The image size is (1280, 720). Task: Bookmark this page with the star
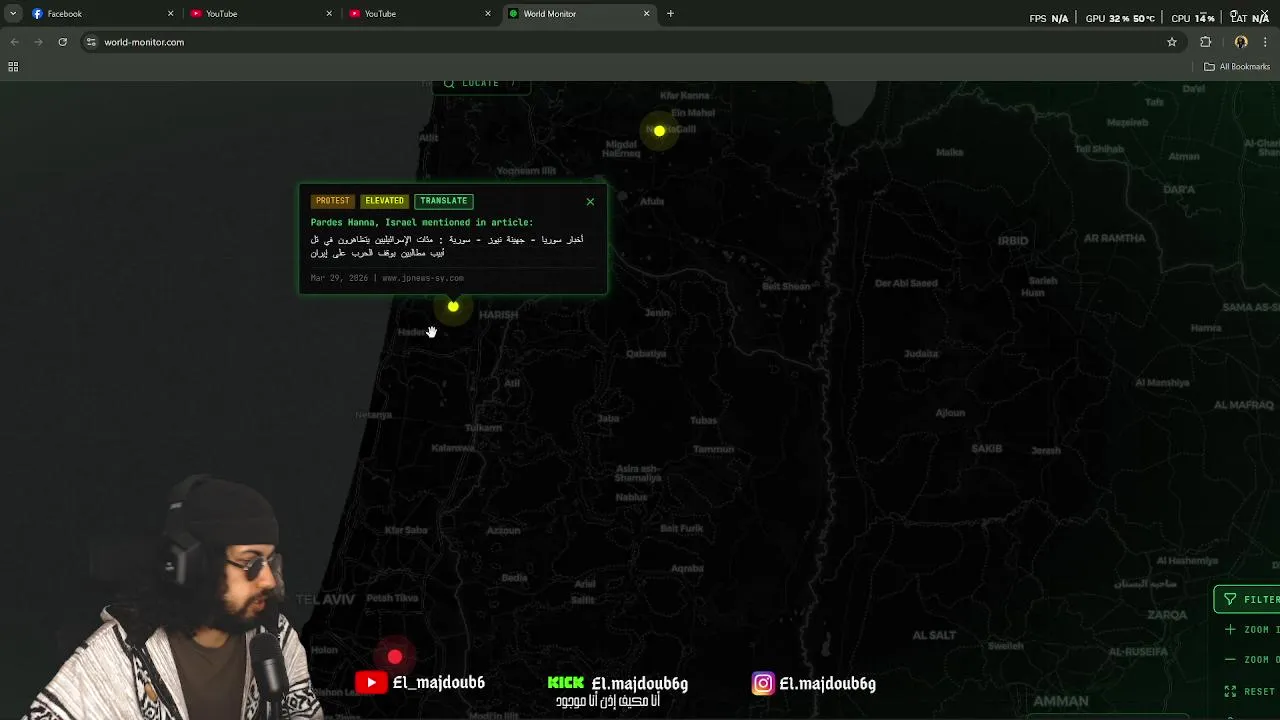[1172, 42]
